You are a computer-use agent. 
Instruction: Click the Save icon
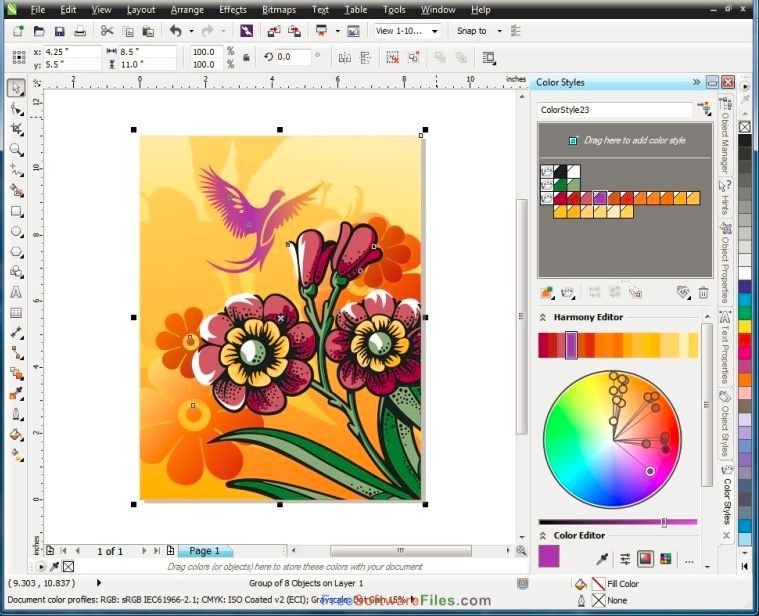[59, 31]
